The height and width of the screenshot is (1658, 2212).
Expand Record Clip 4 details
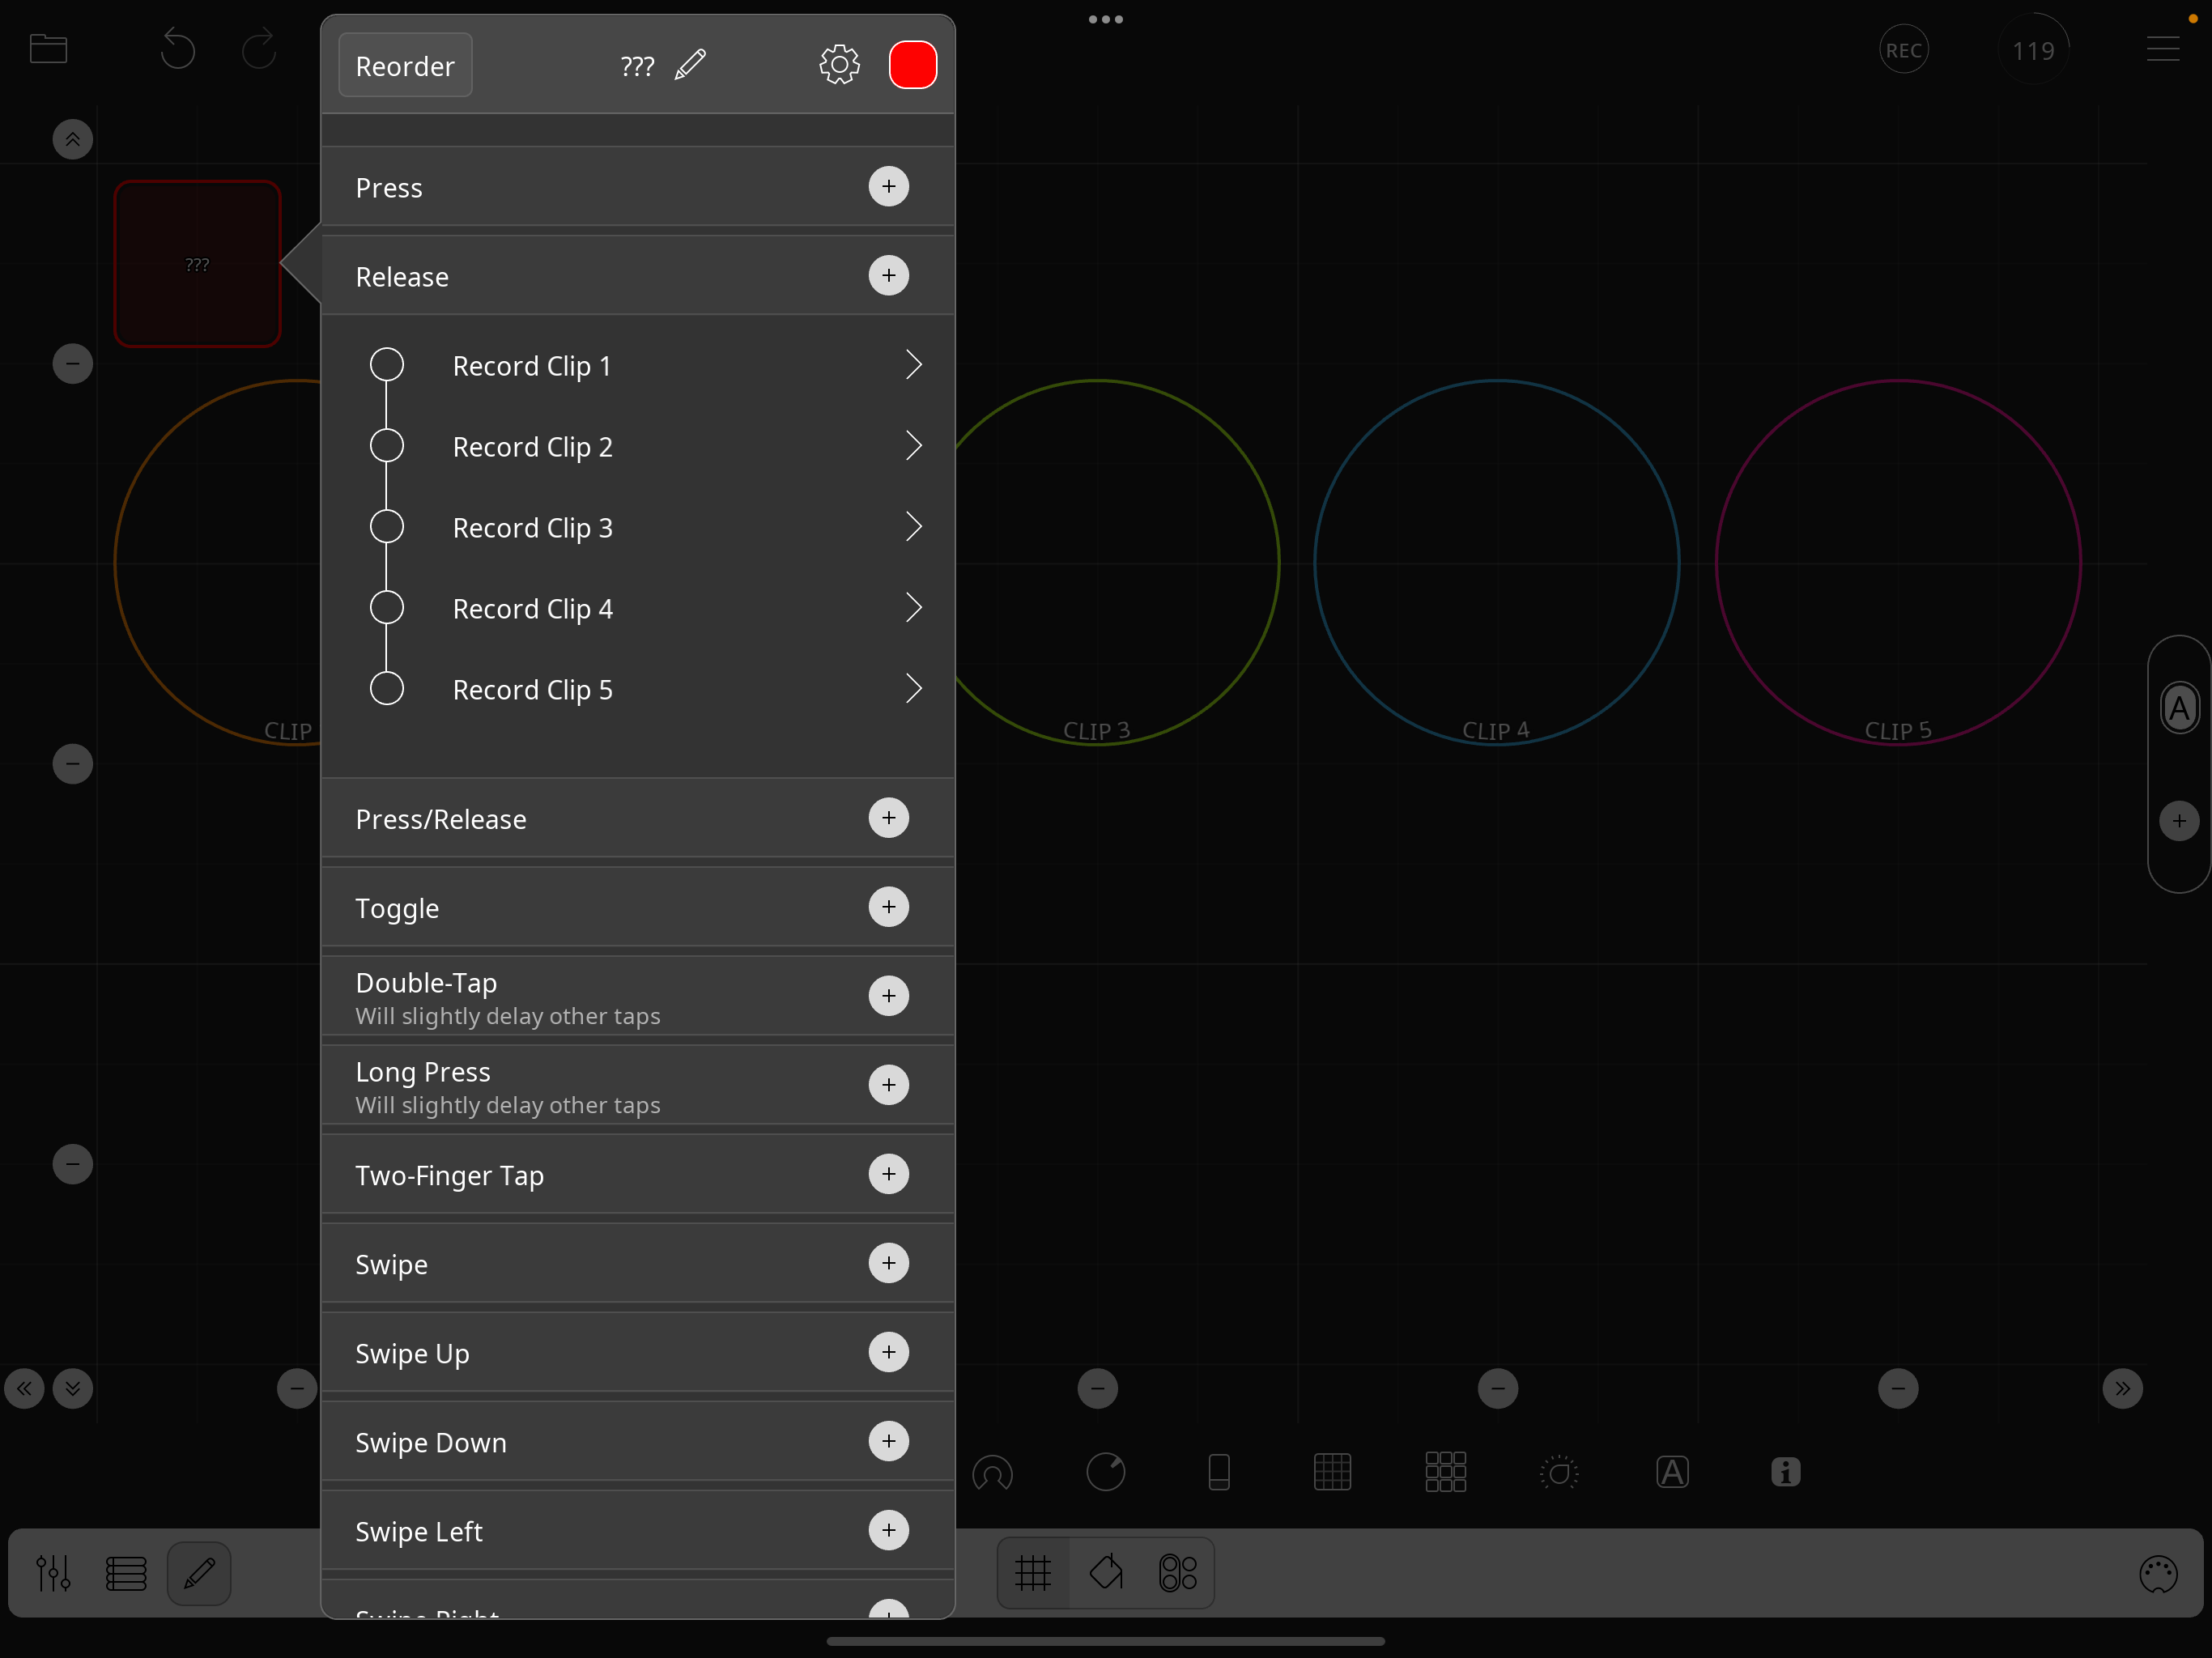click(913, 608)
